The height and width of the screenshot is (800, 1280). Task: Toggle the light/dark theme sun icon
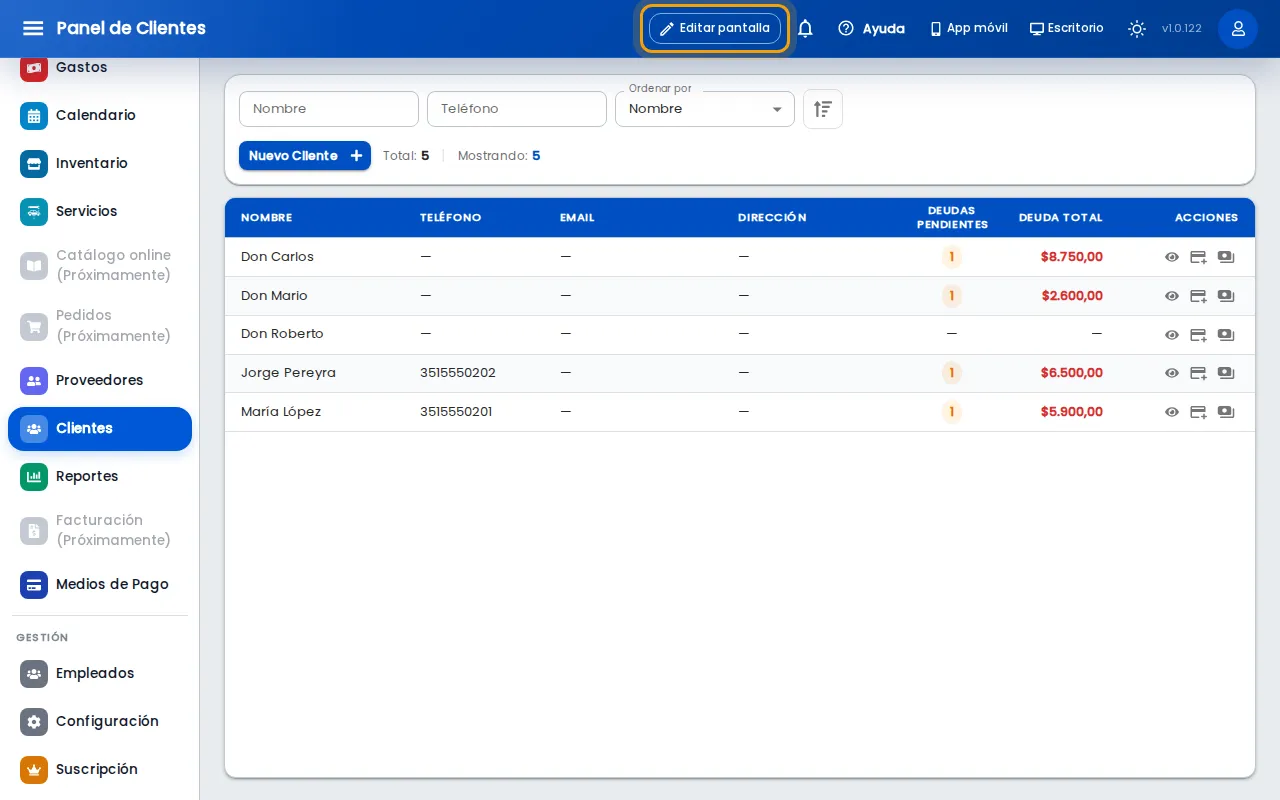coord(1137,28)
